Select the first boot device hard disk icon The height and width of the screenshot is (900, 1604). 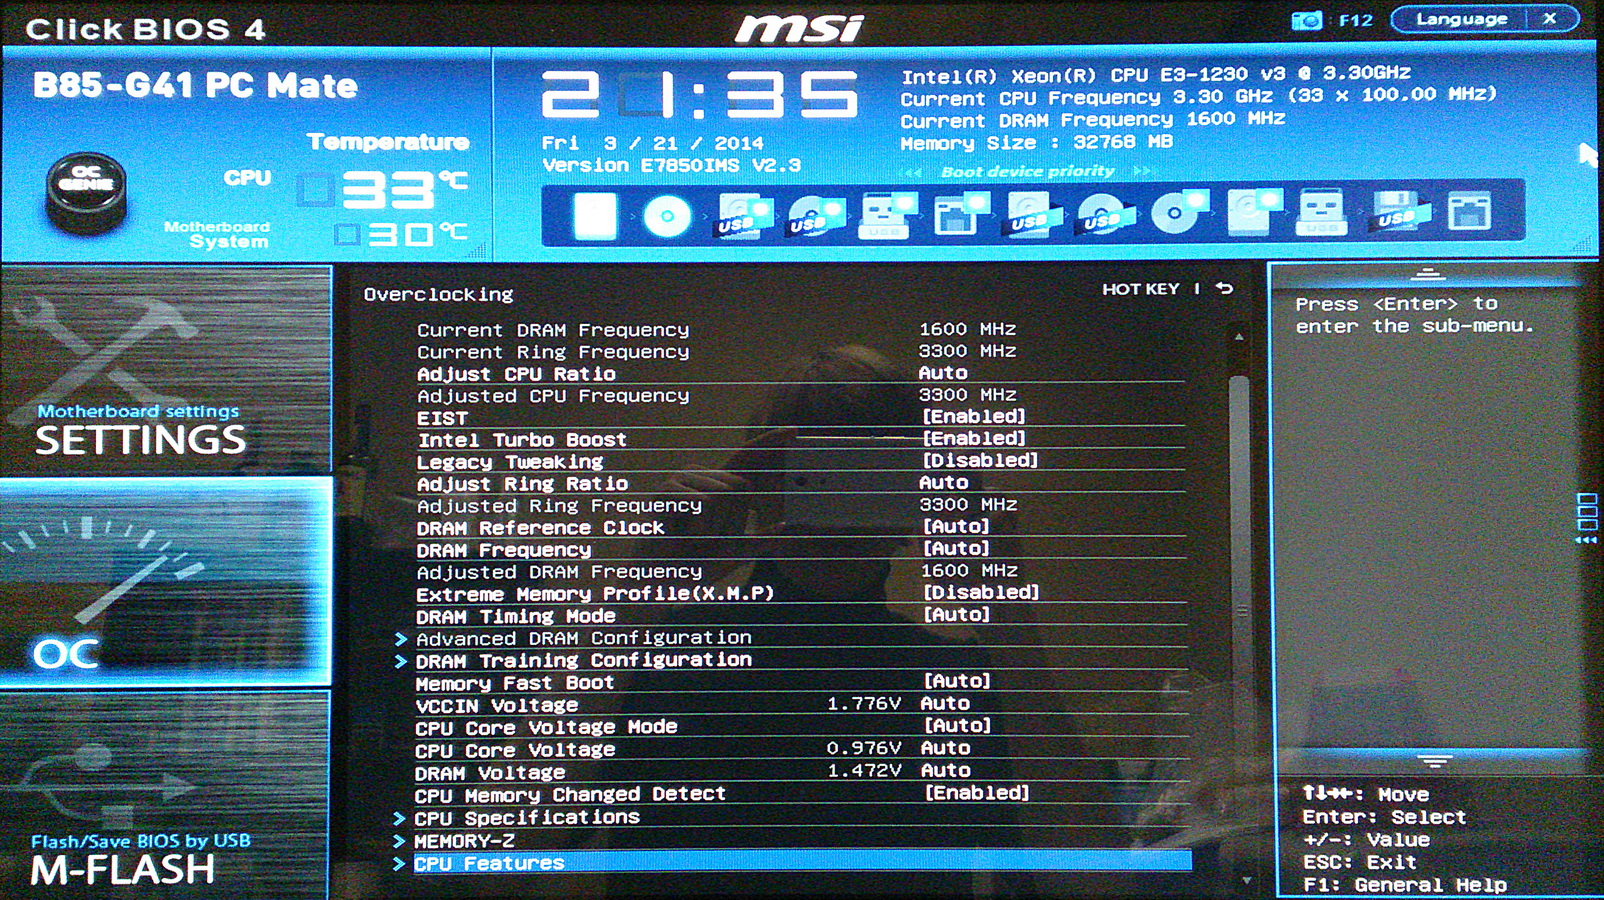[x=594, y=215]
